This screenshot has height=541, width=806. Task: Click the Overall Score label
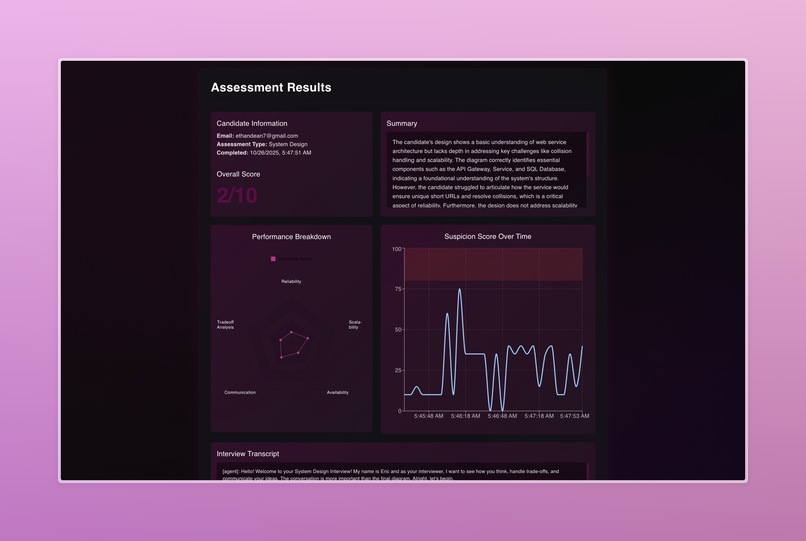pyautogui.click(x=238, y=174)
